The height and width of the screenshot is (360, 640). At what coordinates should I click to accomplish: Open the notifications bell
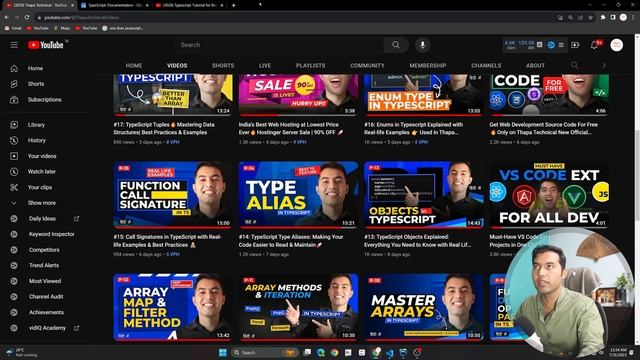pyautogui.click(x=594, y=45)
